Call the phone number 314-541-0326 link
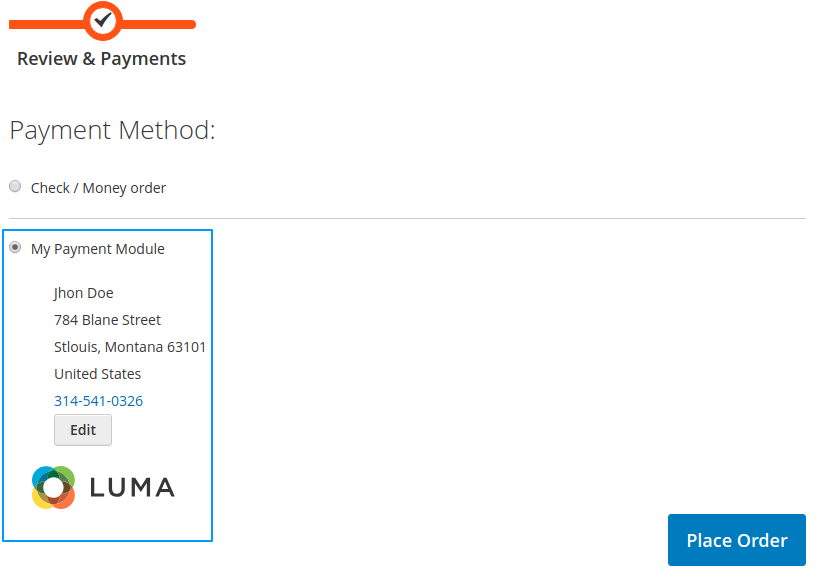The width and height of the screenshot is (826, 586). (x=97, y=400)
